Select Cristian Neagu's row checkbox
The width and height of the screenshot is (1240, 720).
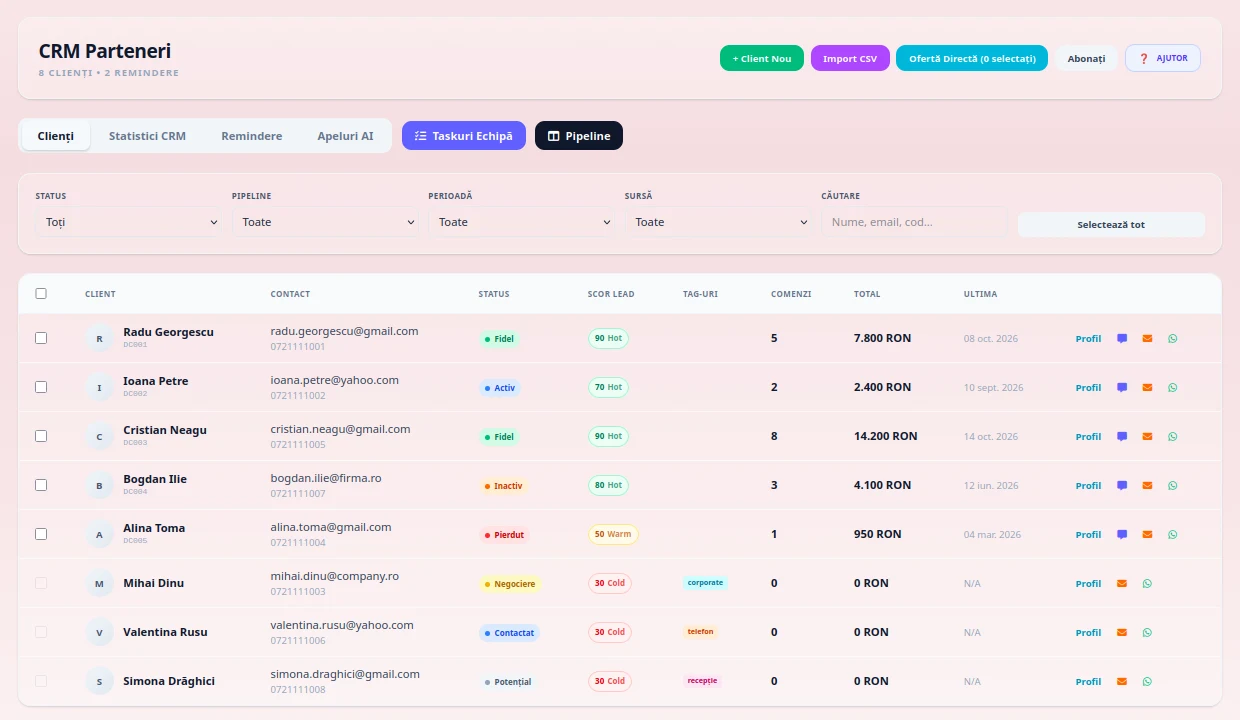coord(41,436)
